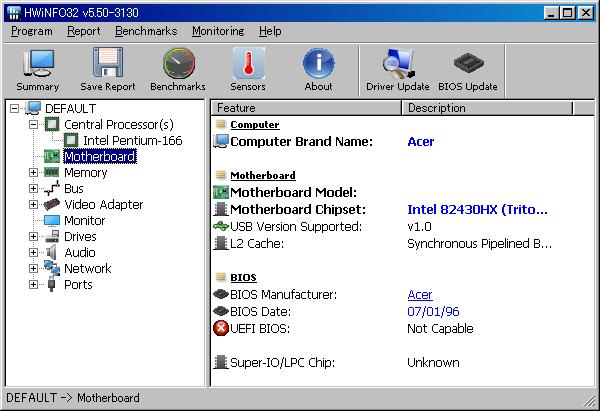
Task: Click the BIOS section heading
Action: pos(243,277)
